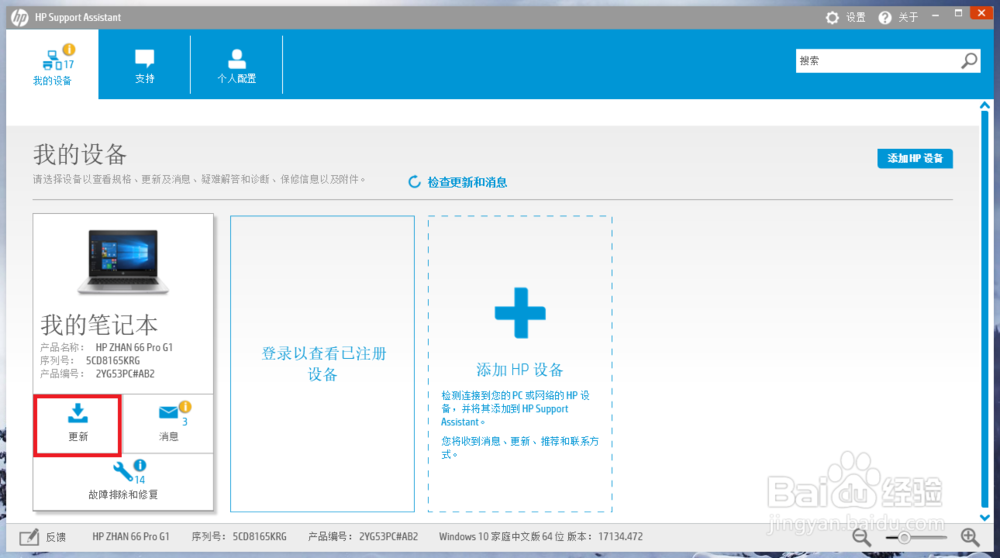This screenshot has height=558, width=1000.
Task: Open the 反馈 feedback icon
Action: tap(29, 537)
